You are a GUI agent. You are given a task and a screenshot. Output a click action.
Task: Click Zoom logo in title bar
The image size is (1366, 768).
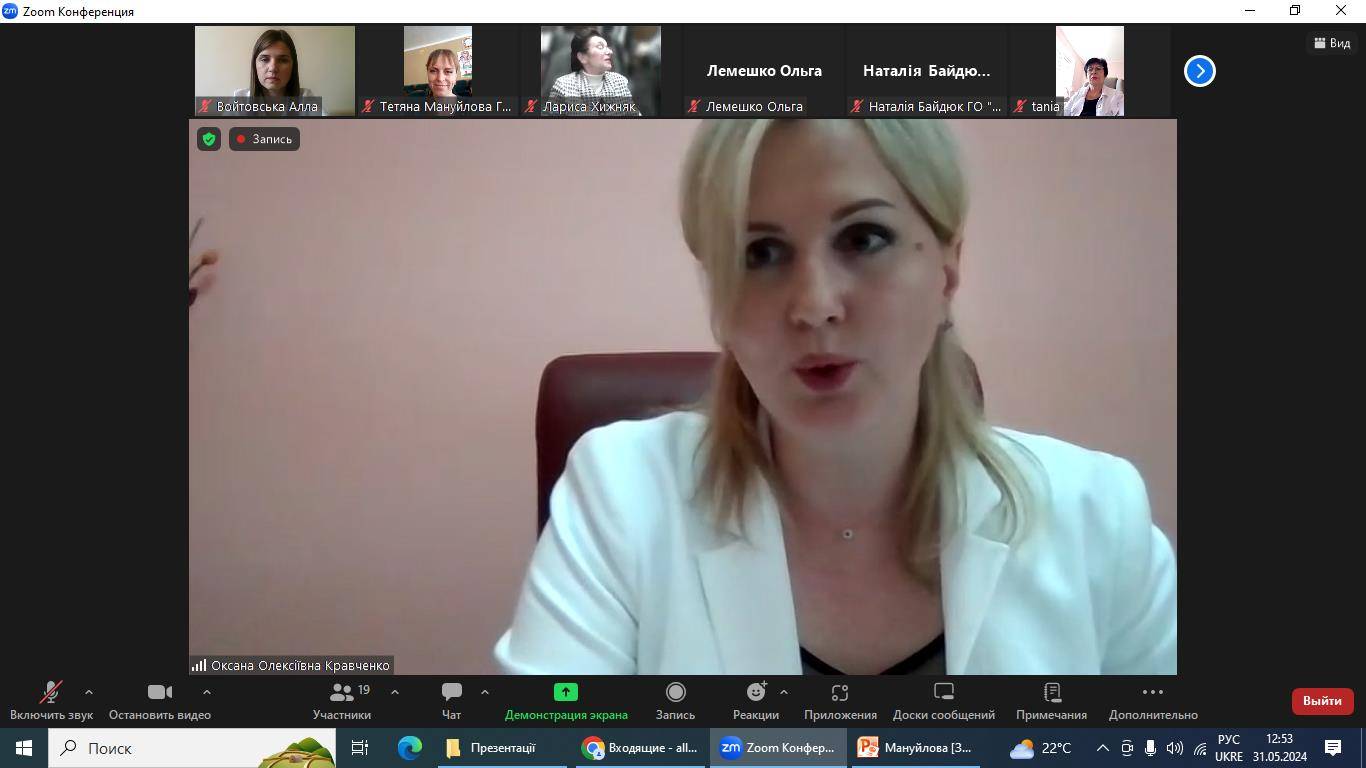10,11
